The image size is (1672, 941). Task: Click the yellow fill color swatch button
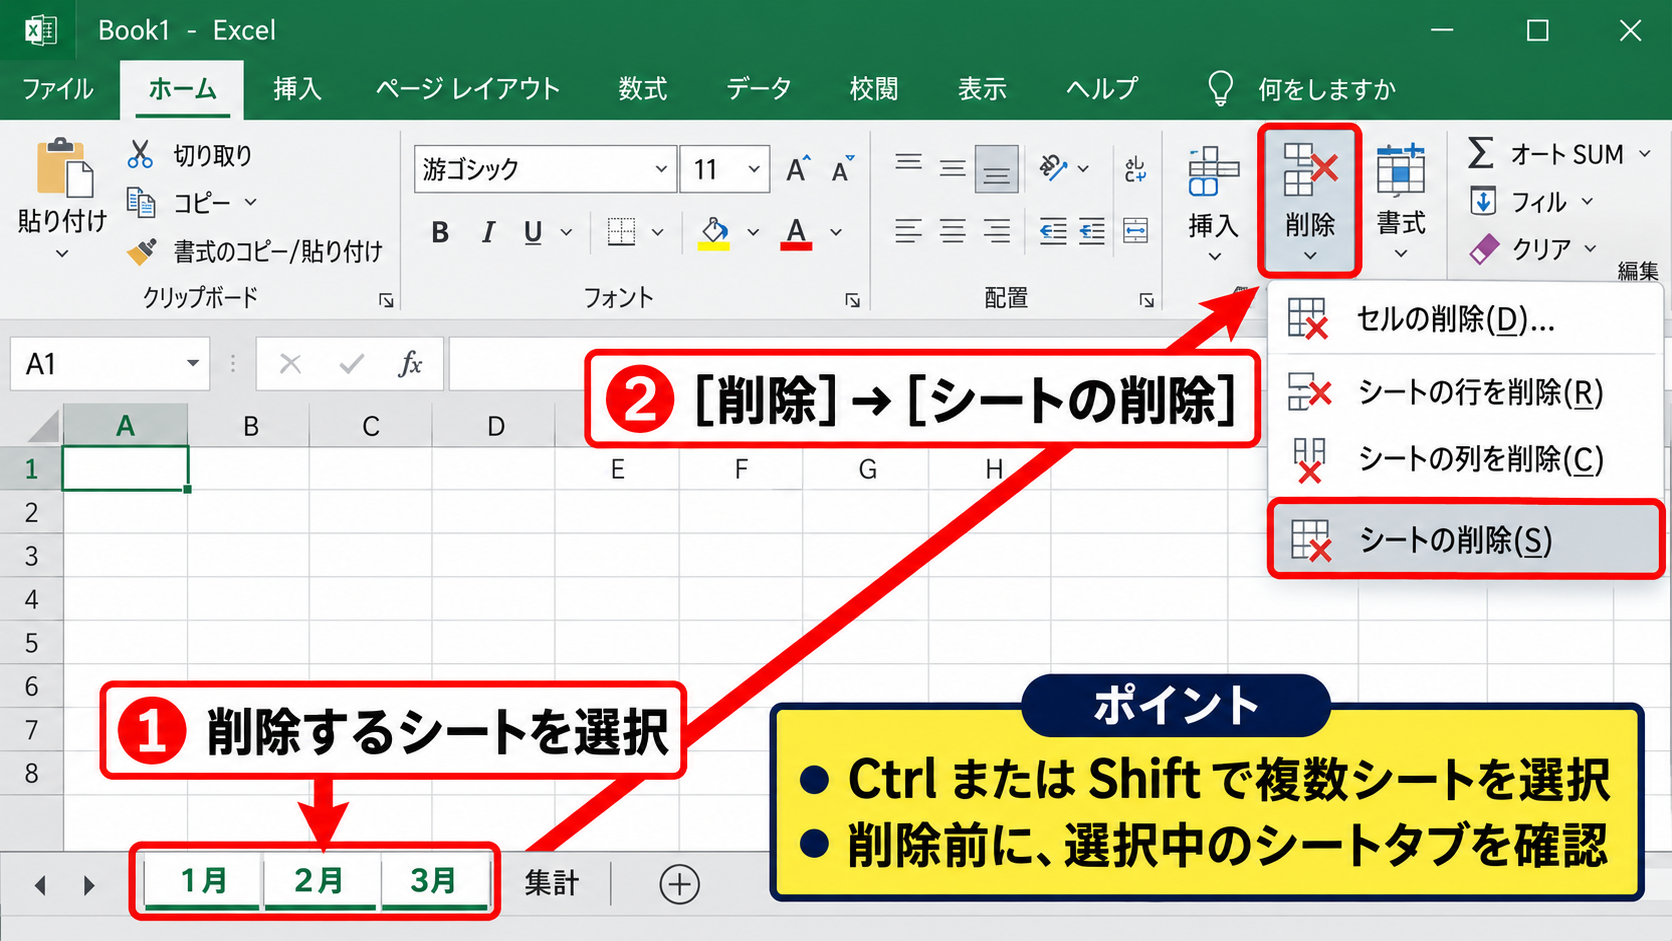tap(714, 233)
